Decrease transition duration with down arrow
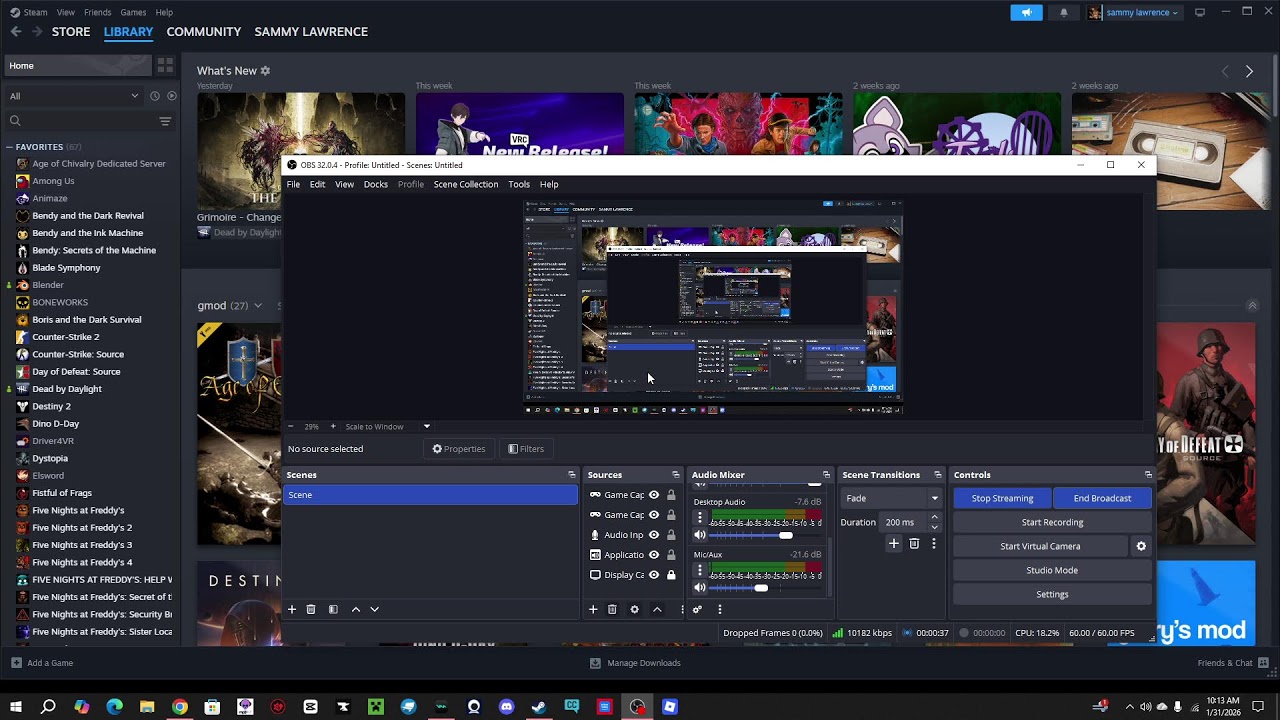Viewport: 1280px width, 720px height. point(934,527)
